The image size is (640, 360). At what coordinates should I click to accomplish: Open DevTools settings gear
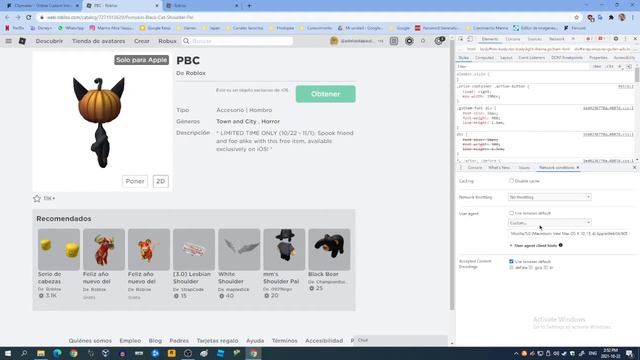616,39
